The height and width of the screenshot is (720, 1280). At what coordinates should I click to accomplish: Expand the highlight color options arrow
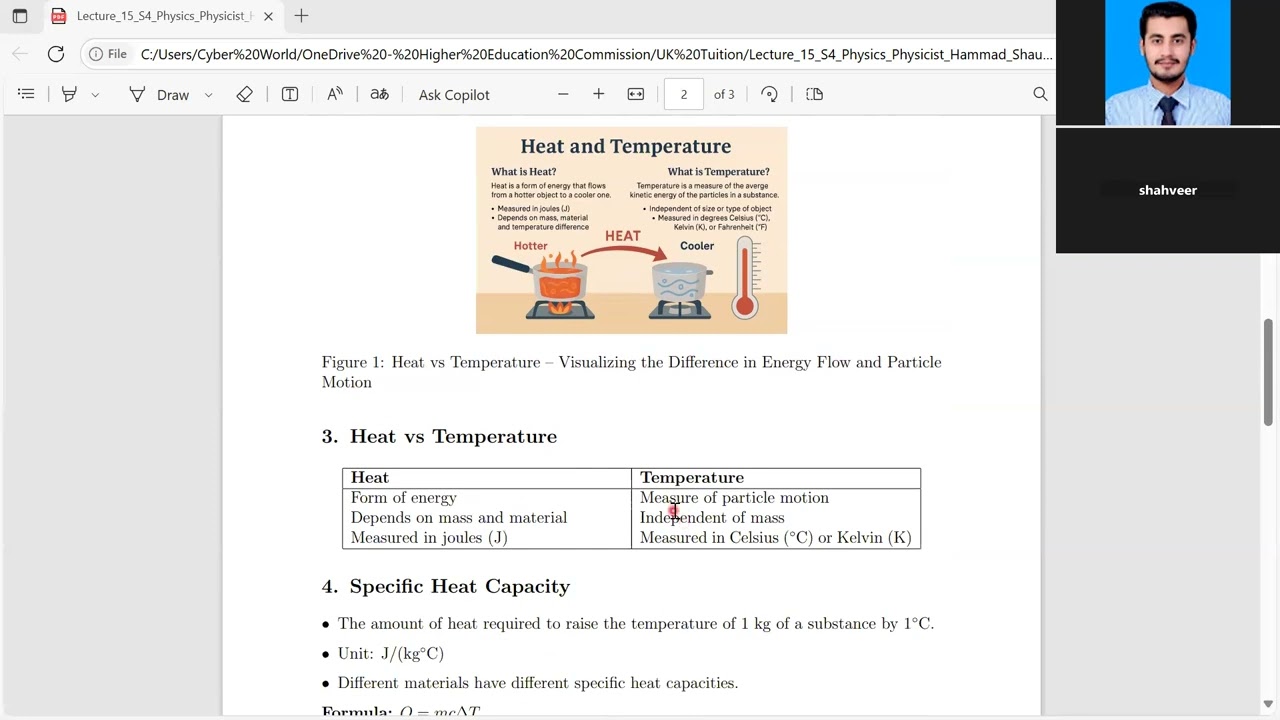(x=95, y=94)
